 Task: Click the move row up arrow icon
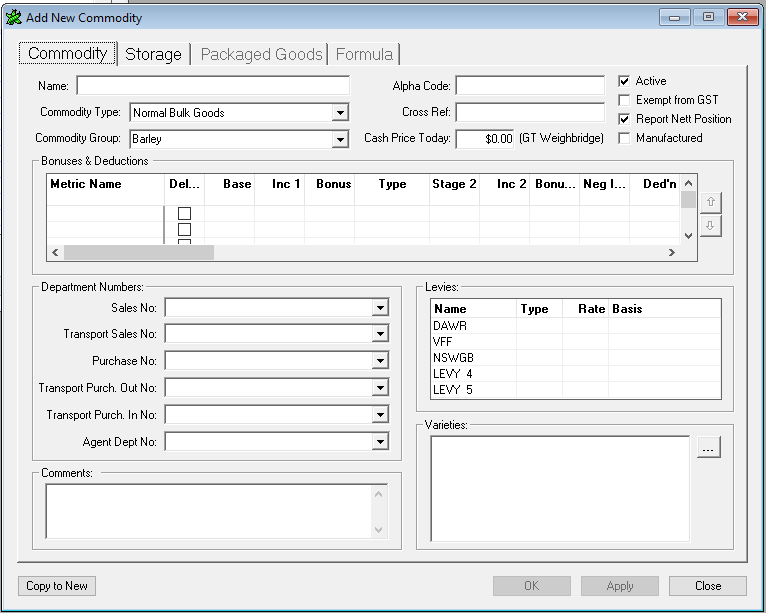click(x=710, y=202)
